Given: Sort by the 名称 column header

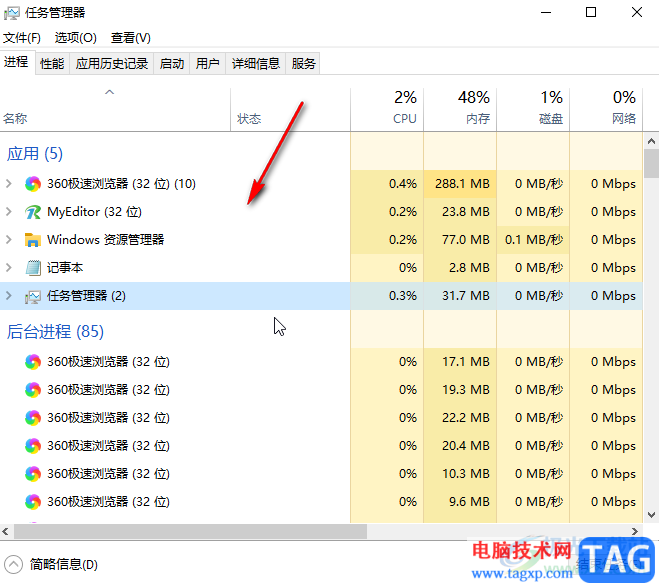Looking at the screenshot, I should 115,109.
